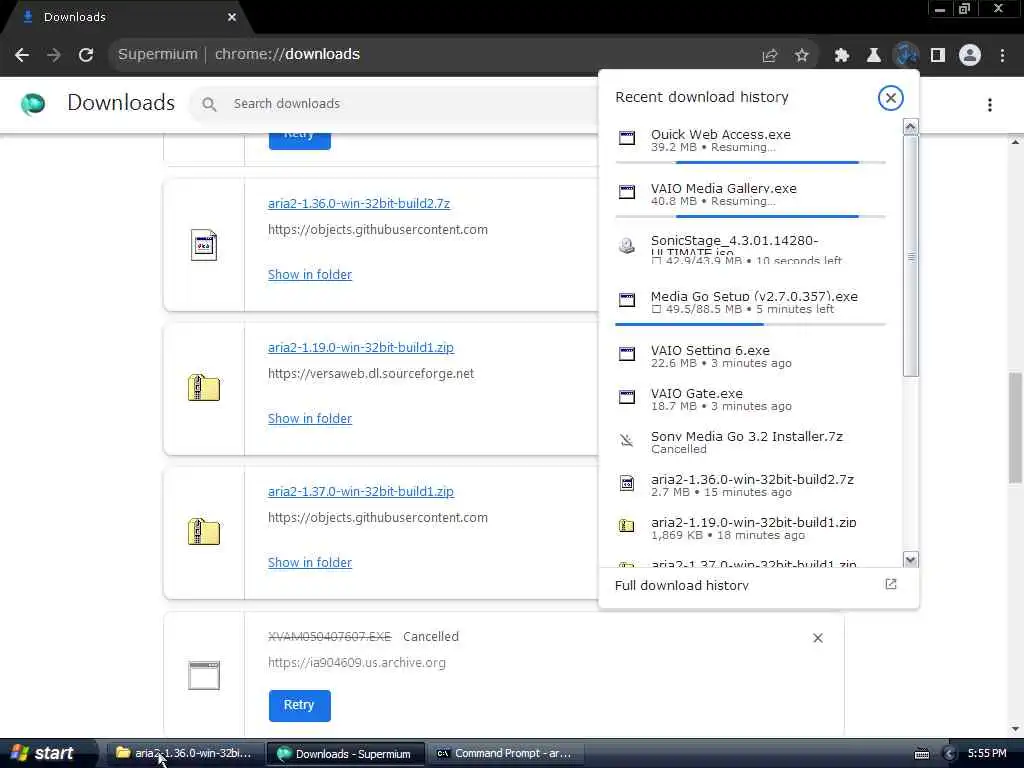The height and width of the screenshot is (768, 1024).
Task: Open aria2-1.19.0-win-32bit-build1.zip link
Action: point(360,347)
